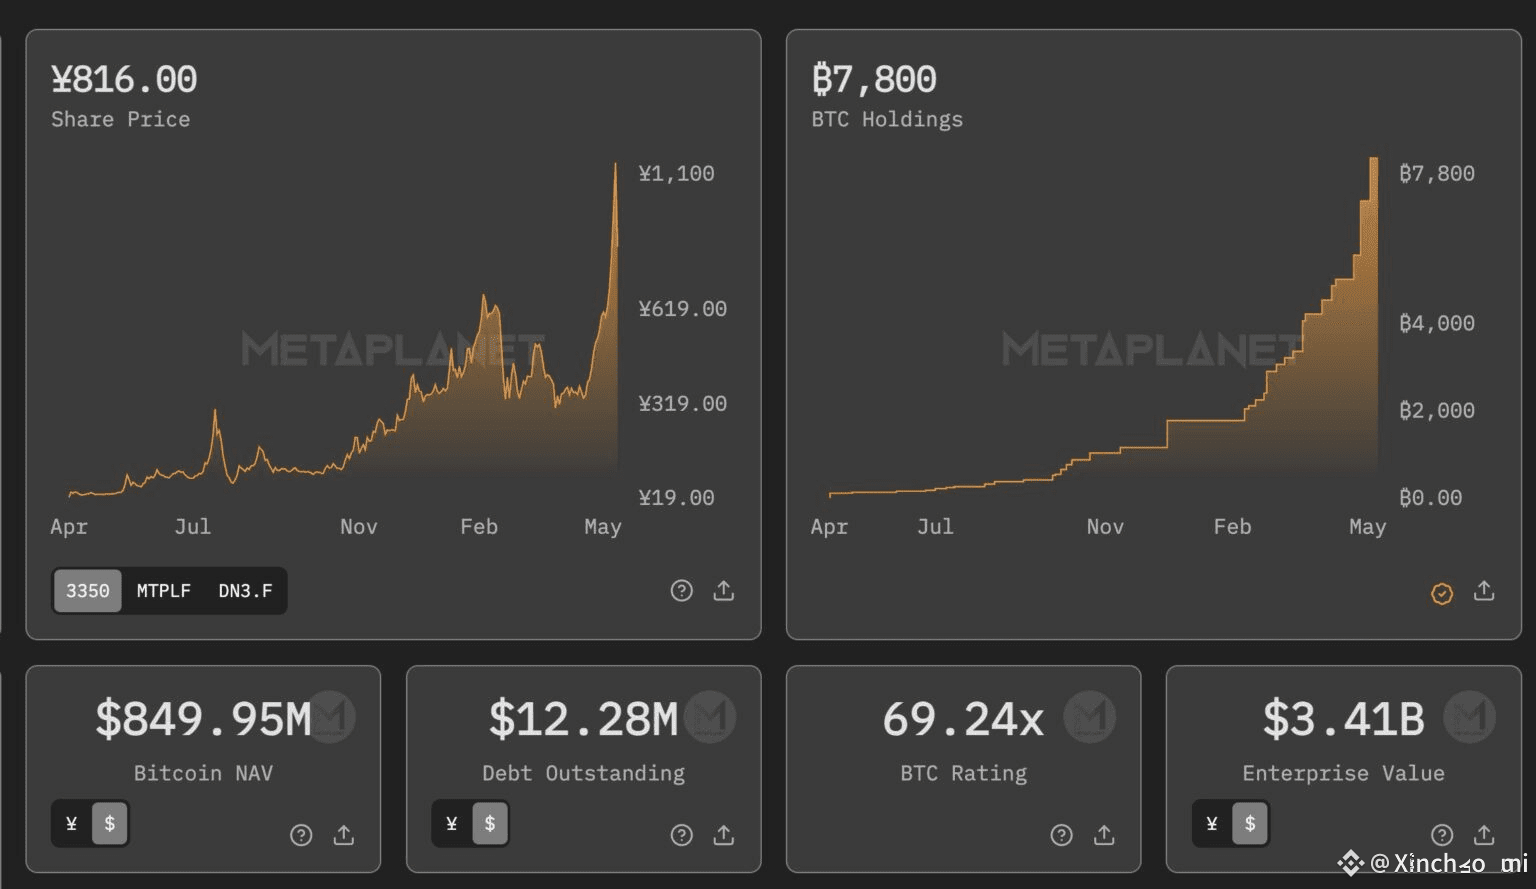The image size is (1536, 889).
Task: Open help icon on Bitcoin NAV card
Action: coord(301,835)
